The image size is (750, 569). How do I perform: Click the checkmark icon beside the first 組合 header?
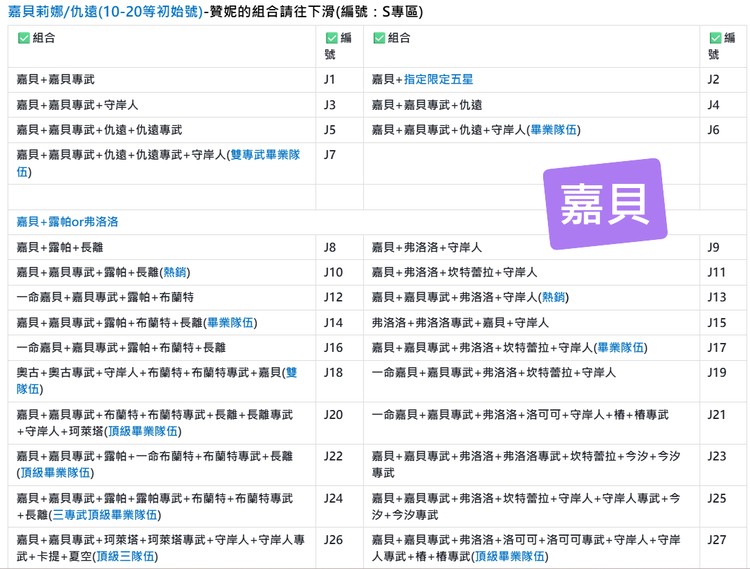(x=24, y=38)
